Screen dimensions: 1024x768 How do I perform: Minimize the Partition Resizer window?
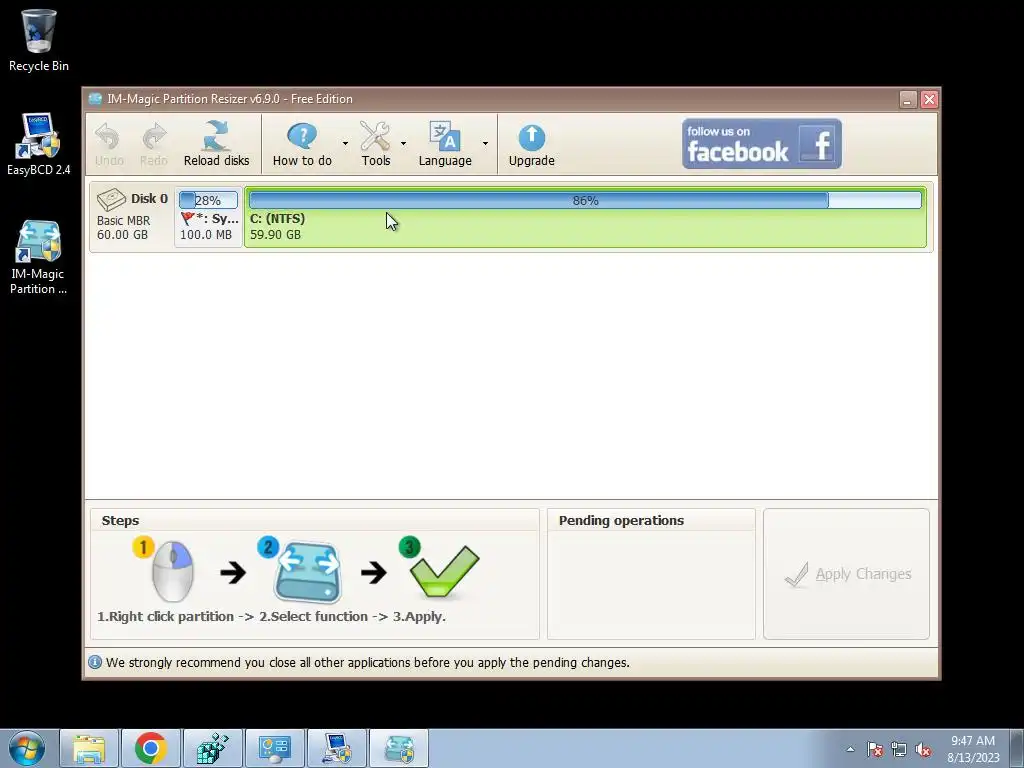(x=908, y=99)
